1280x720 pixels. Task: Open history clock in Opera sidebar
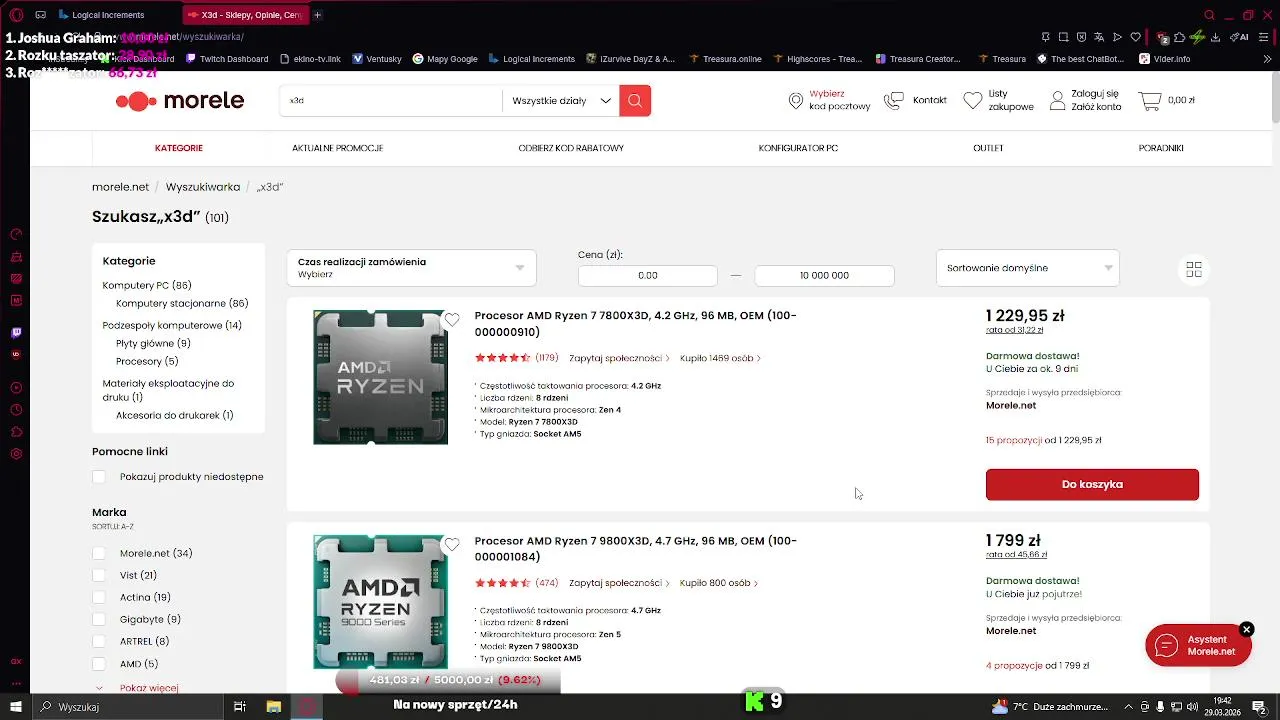[x=16, y=410]
